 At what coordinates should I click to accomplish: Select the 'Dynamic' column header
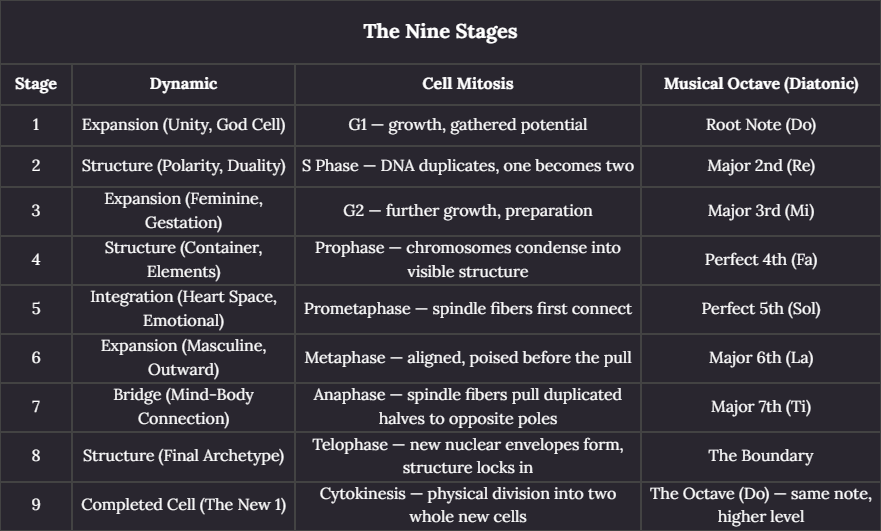183,84
